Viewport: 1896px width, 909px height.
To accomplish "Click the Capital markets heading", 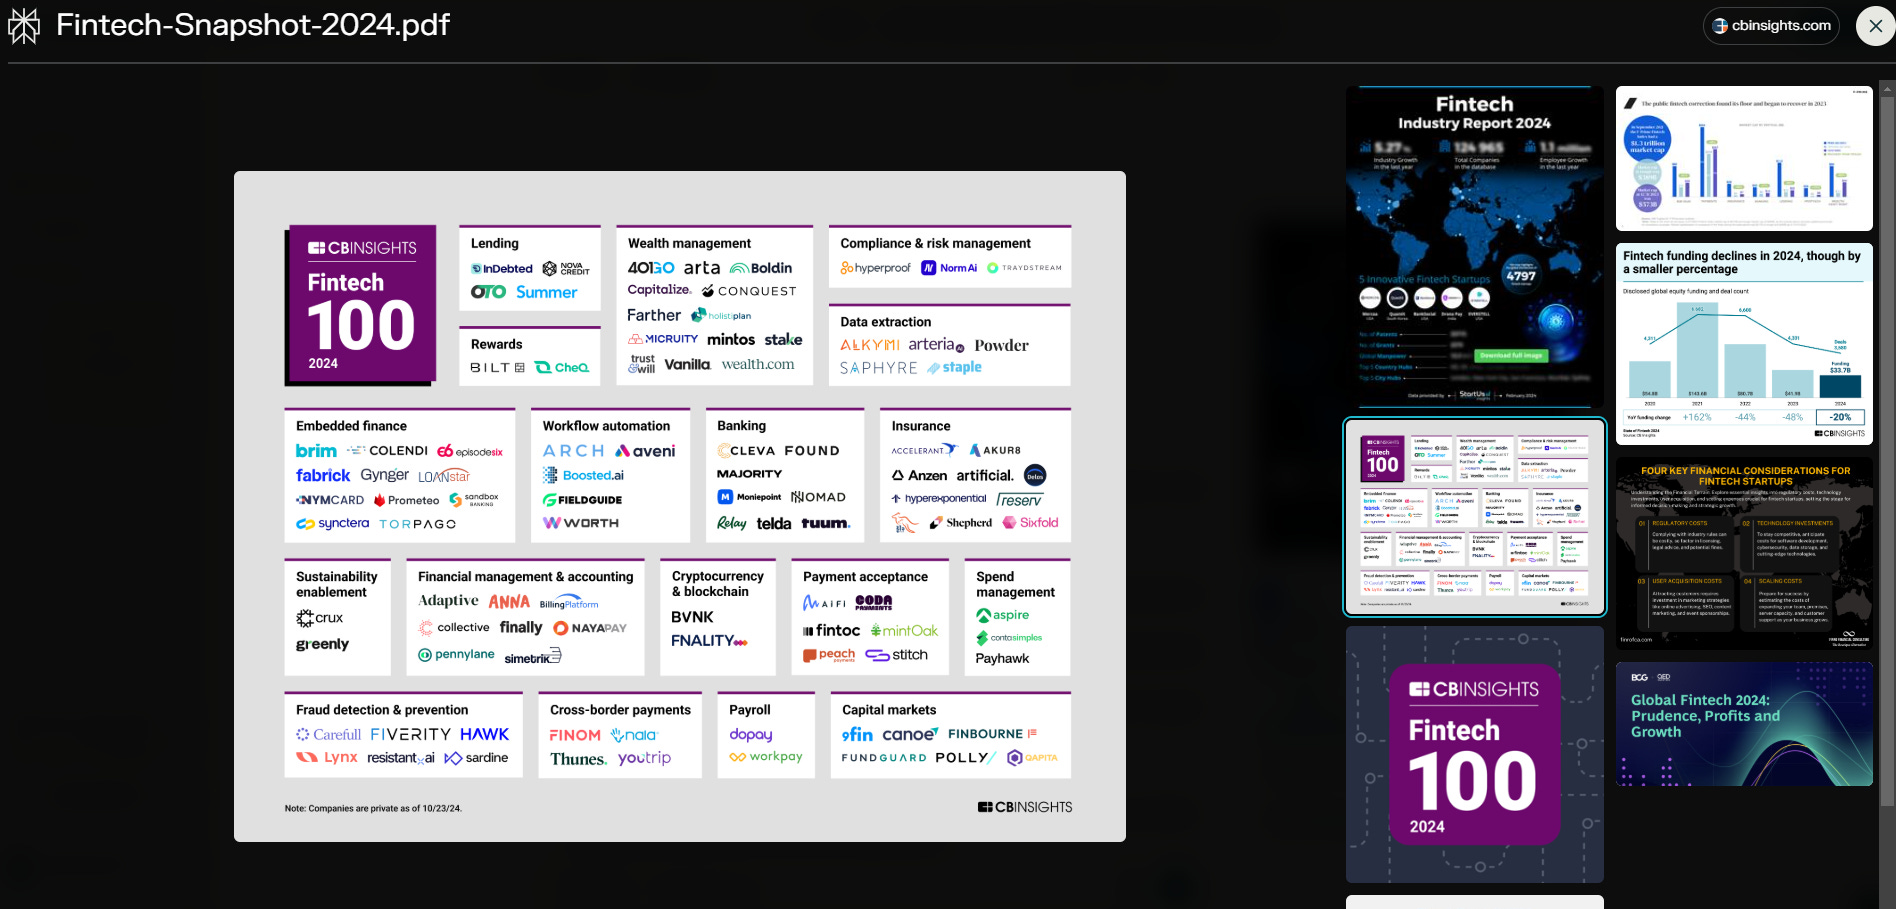I will (x=889, y=710).
